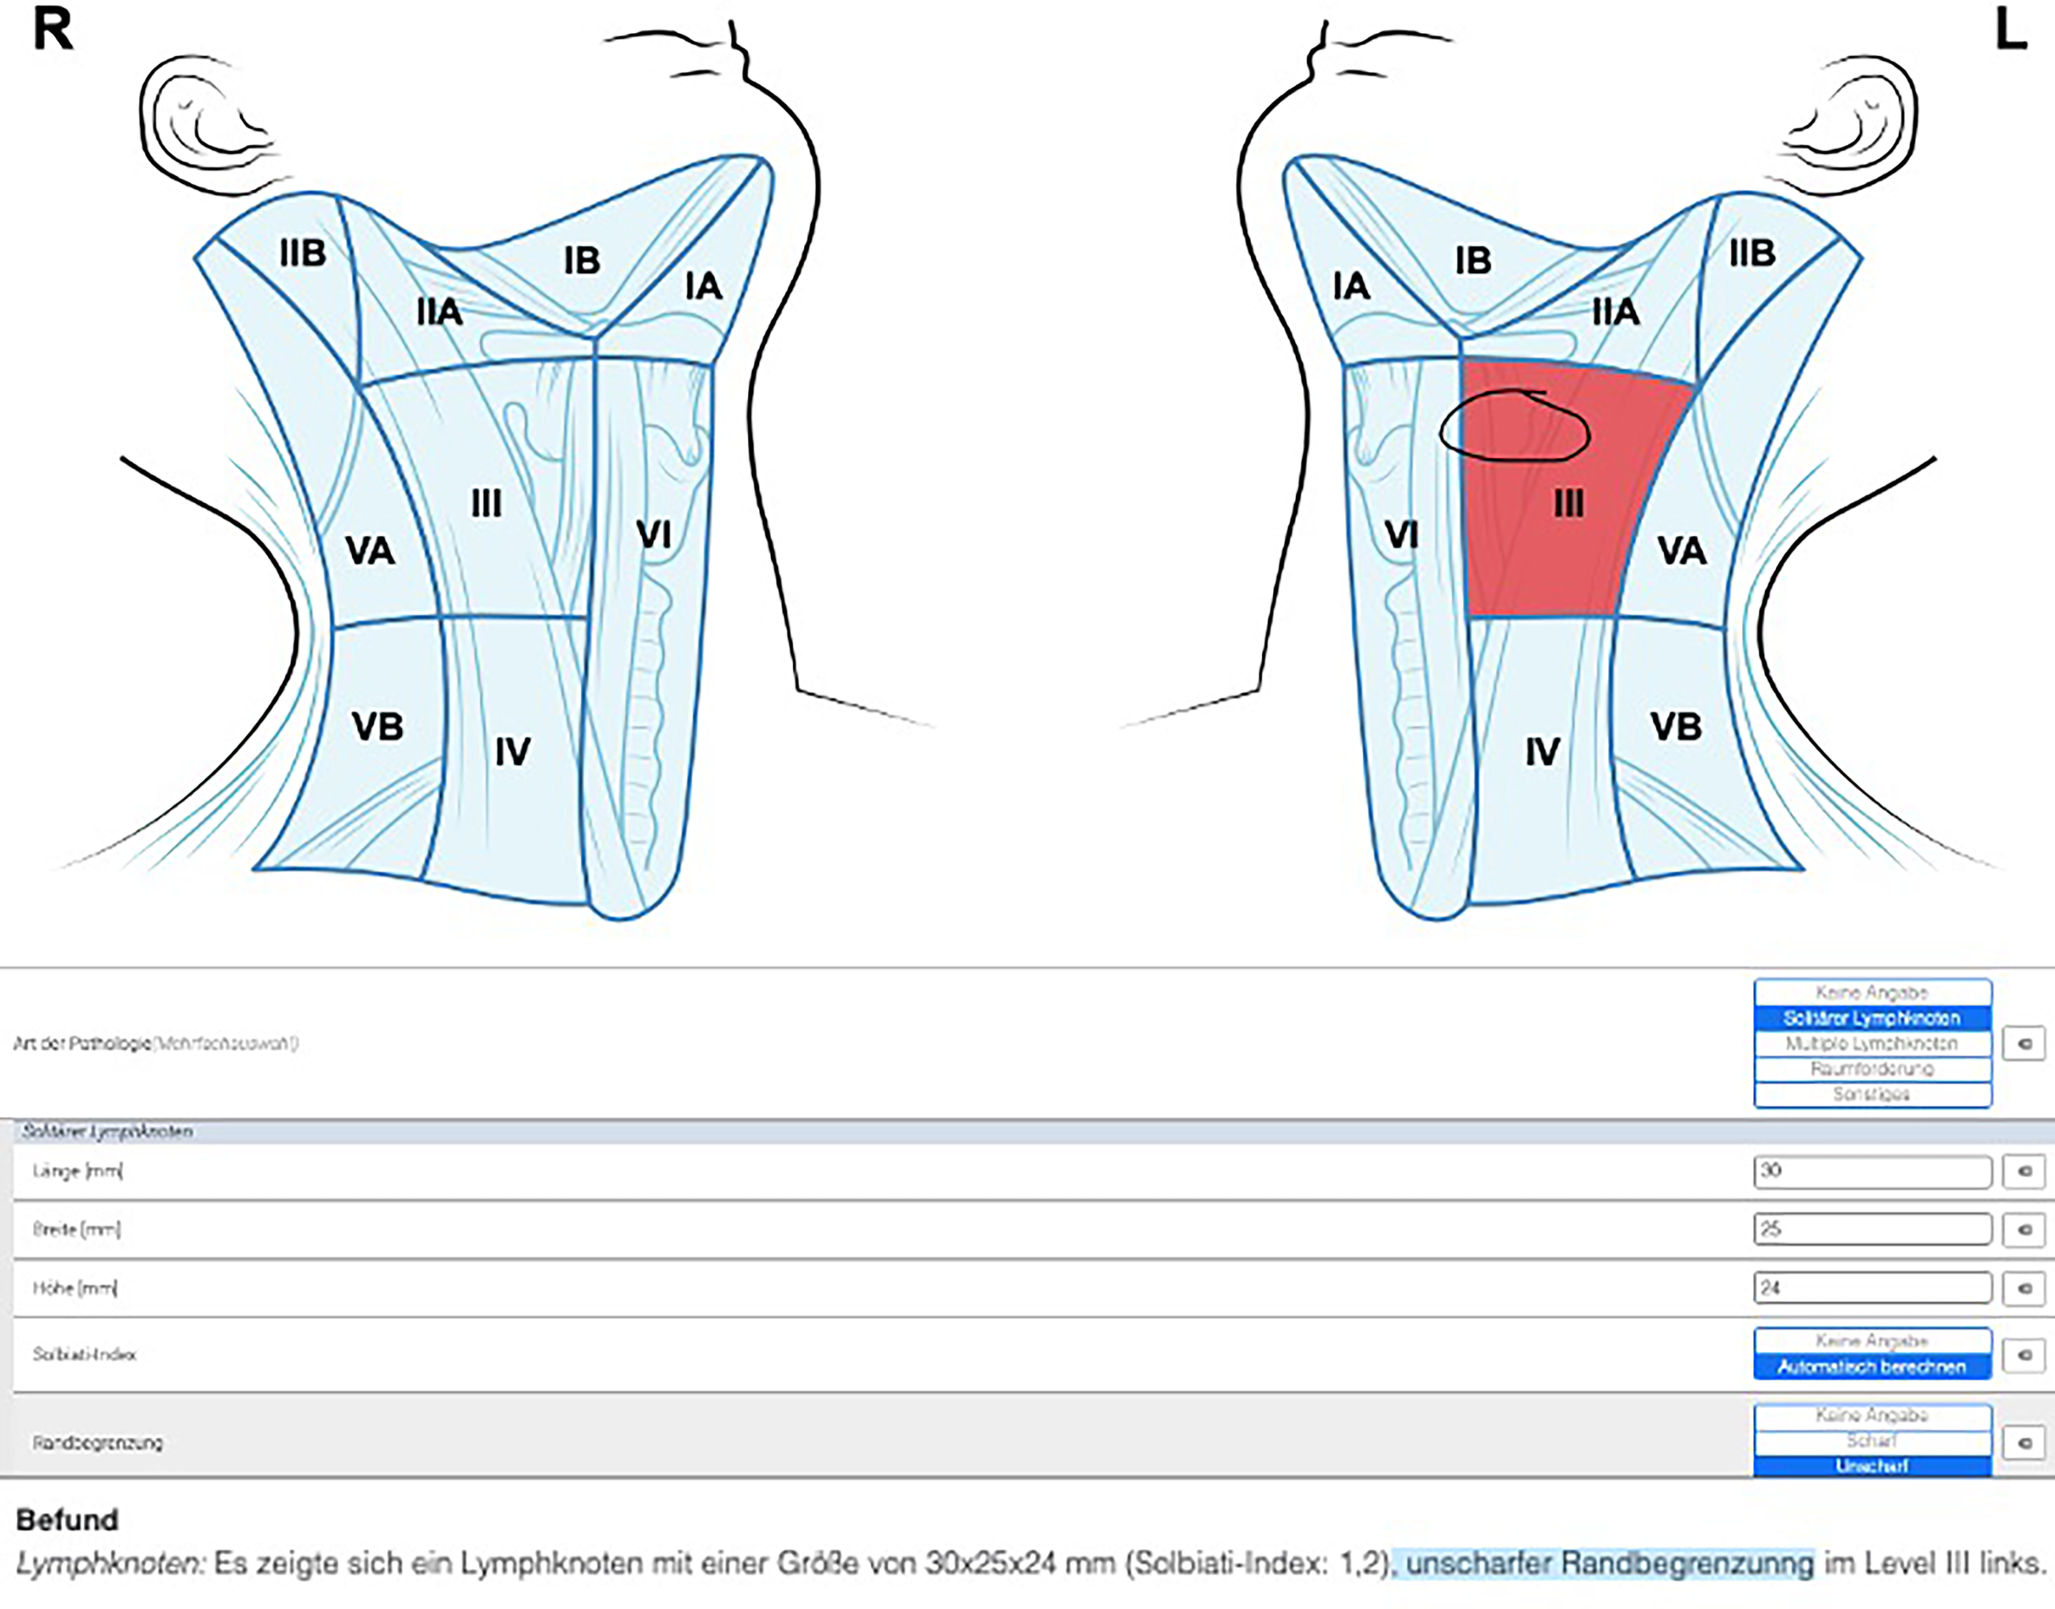Pick 'Sonstiges' in Art der Pathologie

[1871, 1094]
